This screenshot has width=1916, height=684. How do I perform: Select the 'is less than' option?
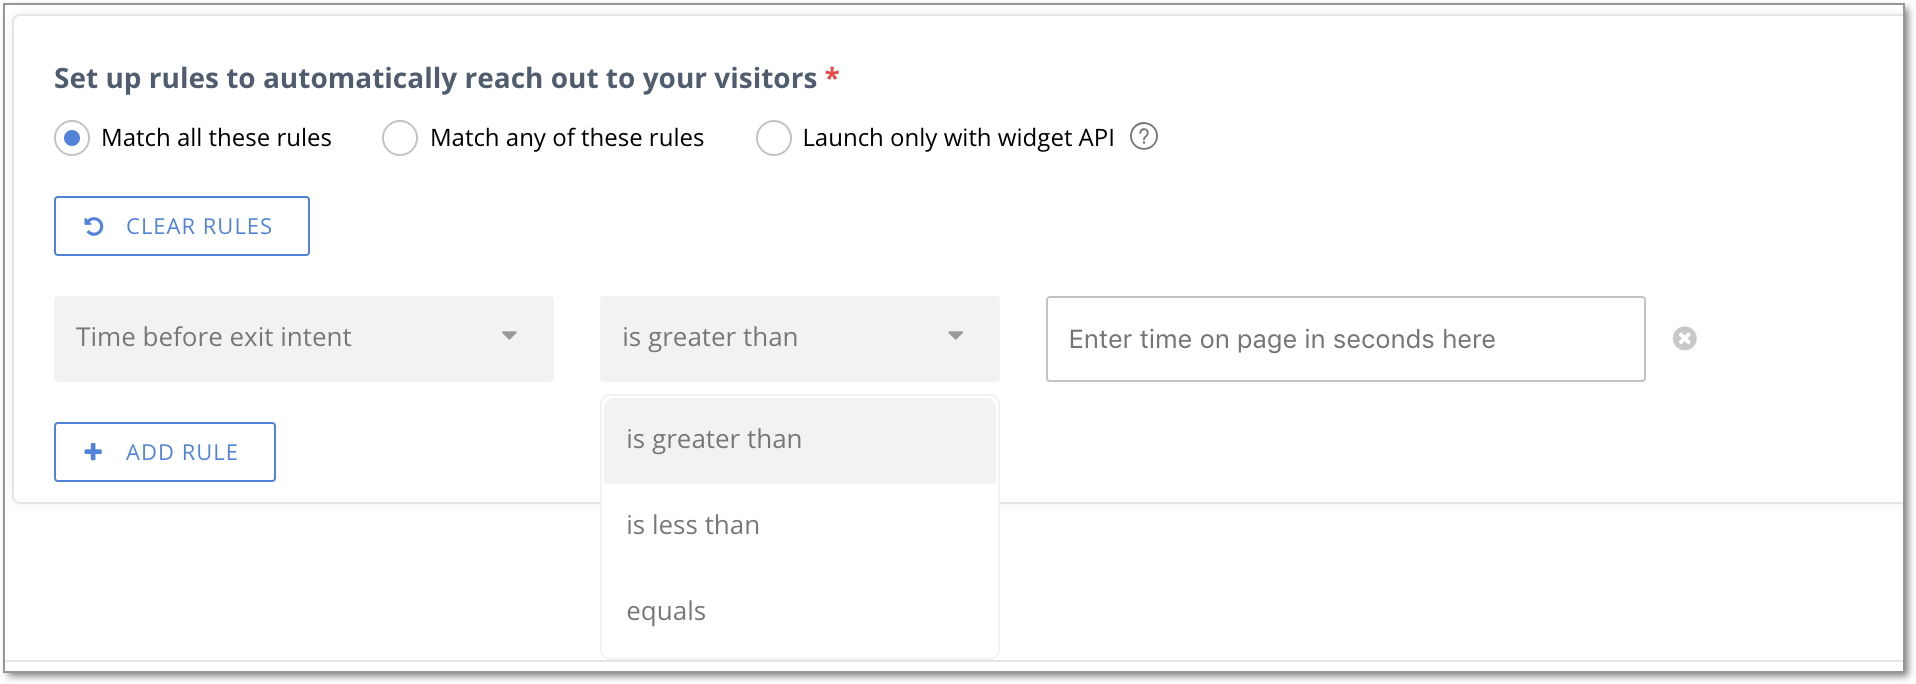pos(800,525)
